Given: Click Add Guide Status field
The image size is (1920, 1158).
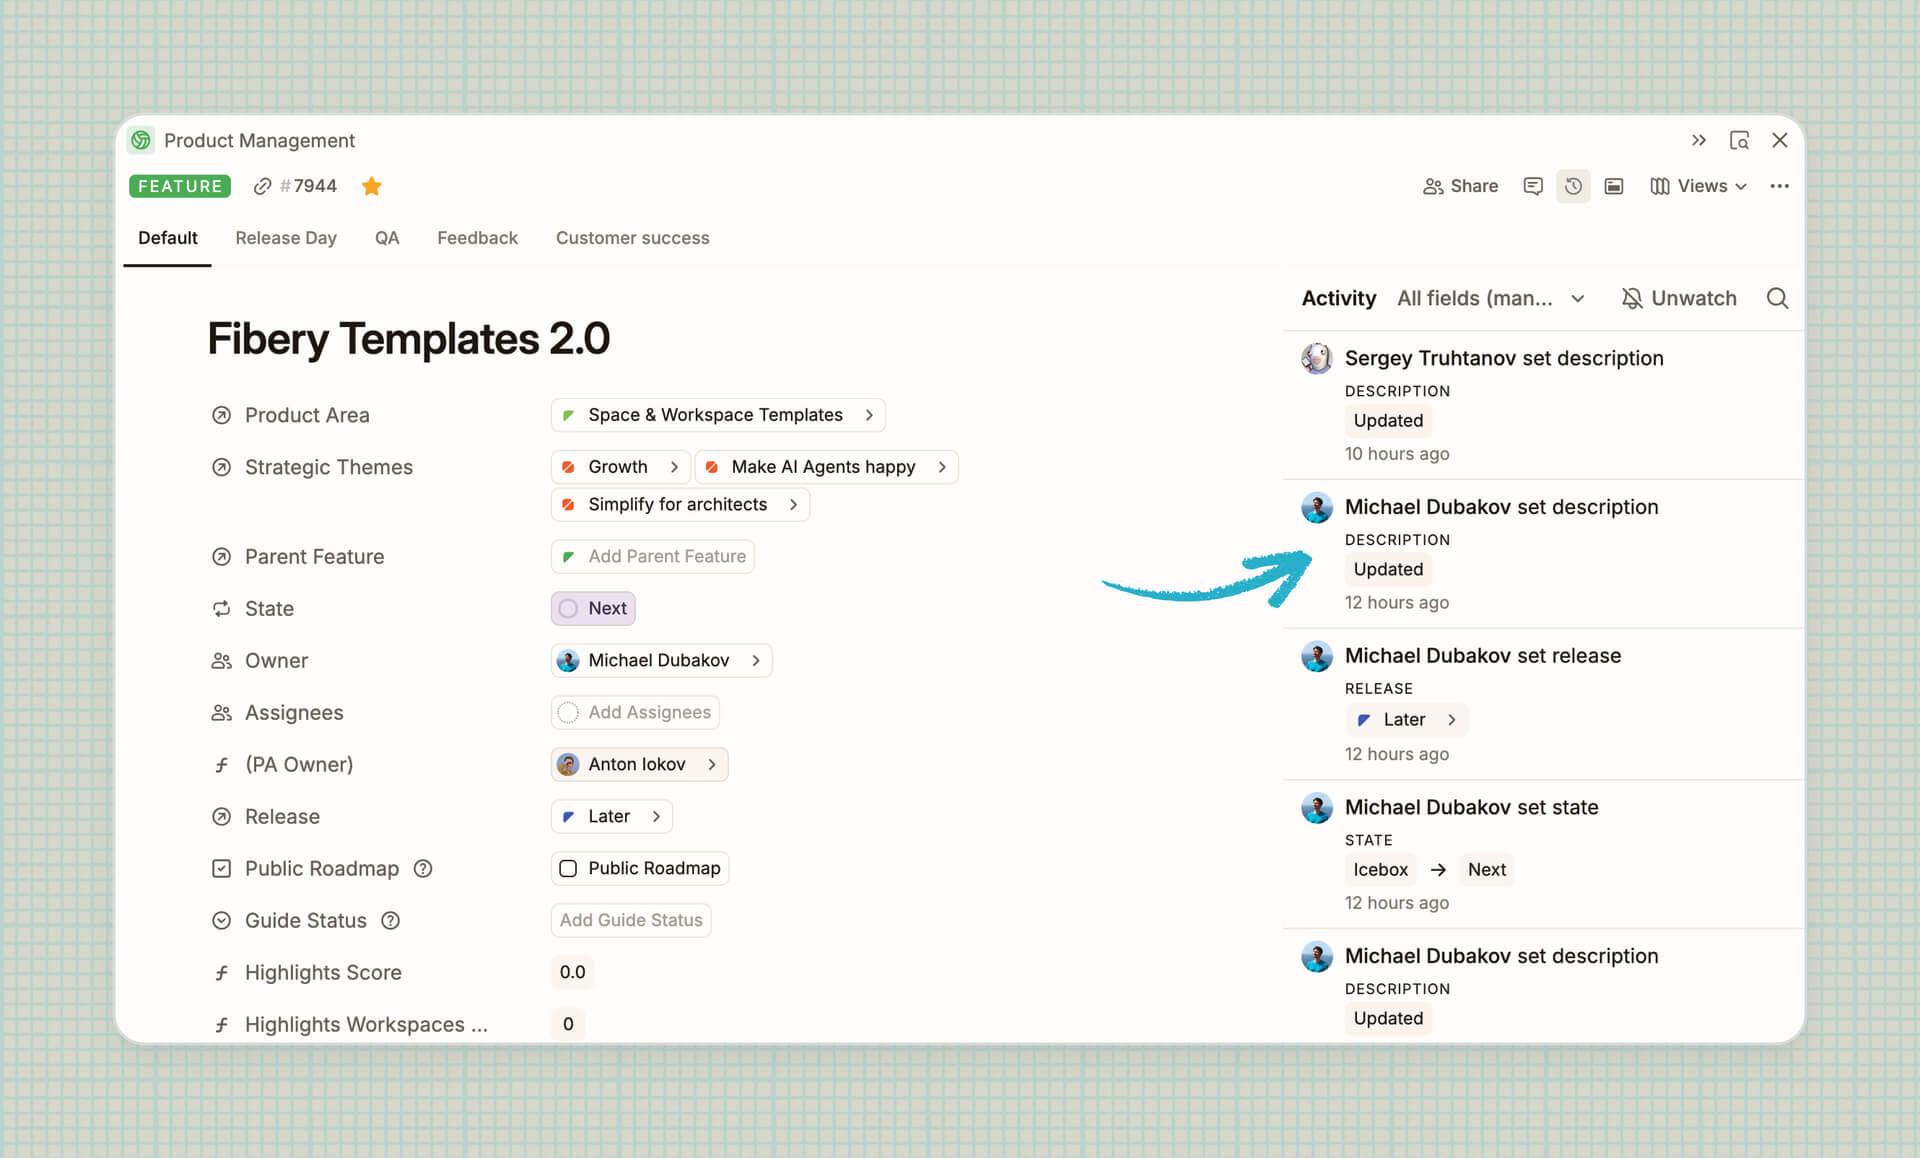Looking at the screenshot, I should (x=631, y=920).
